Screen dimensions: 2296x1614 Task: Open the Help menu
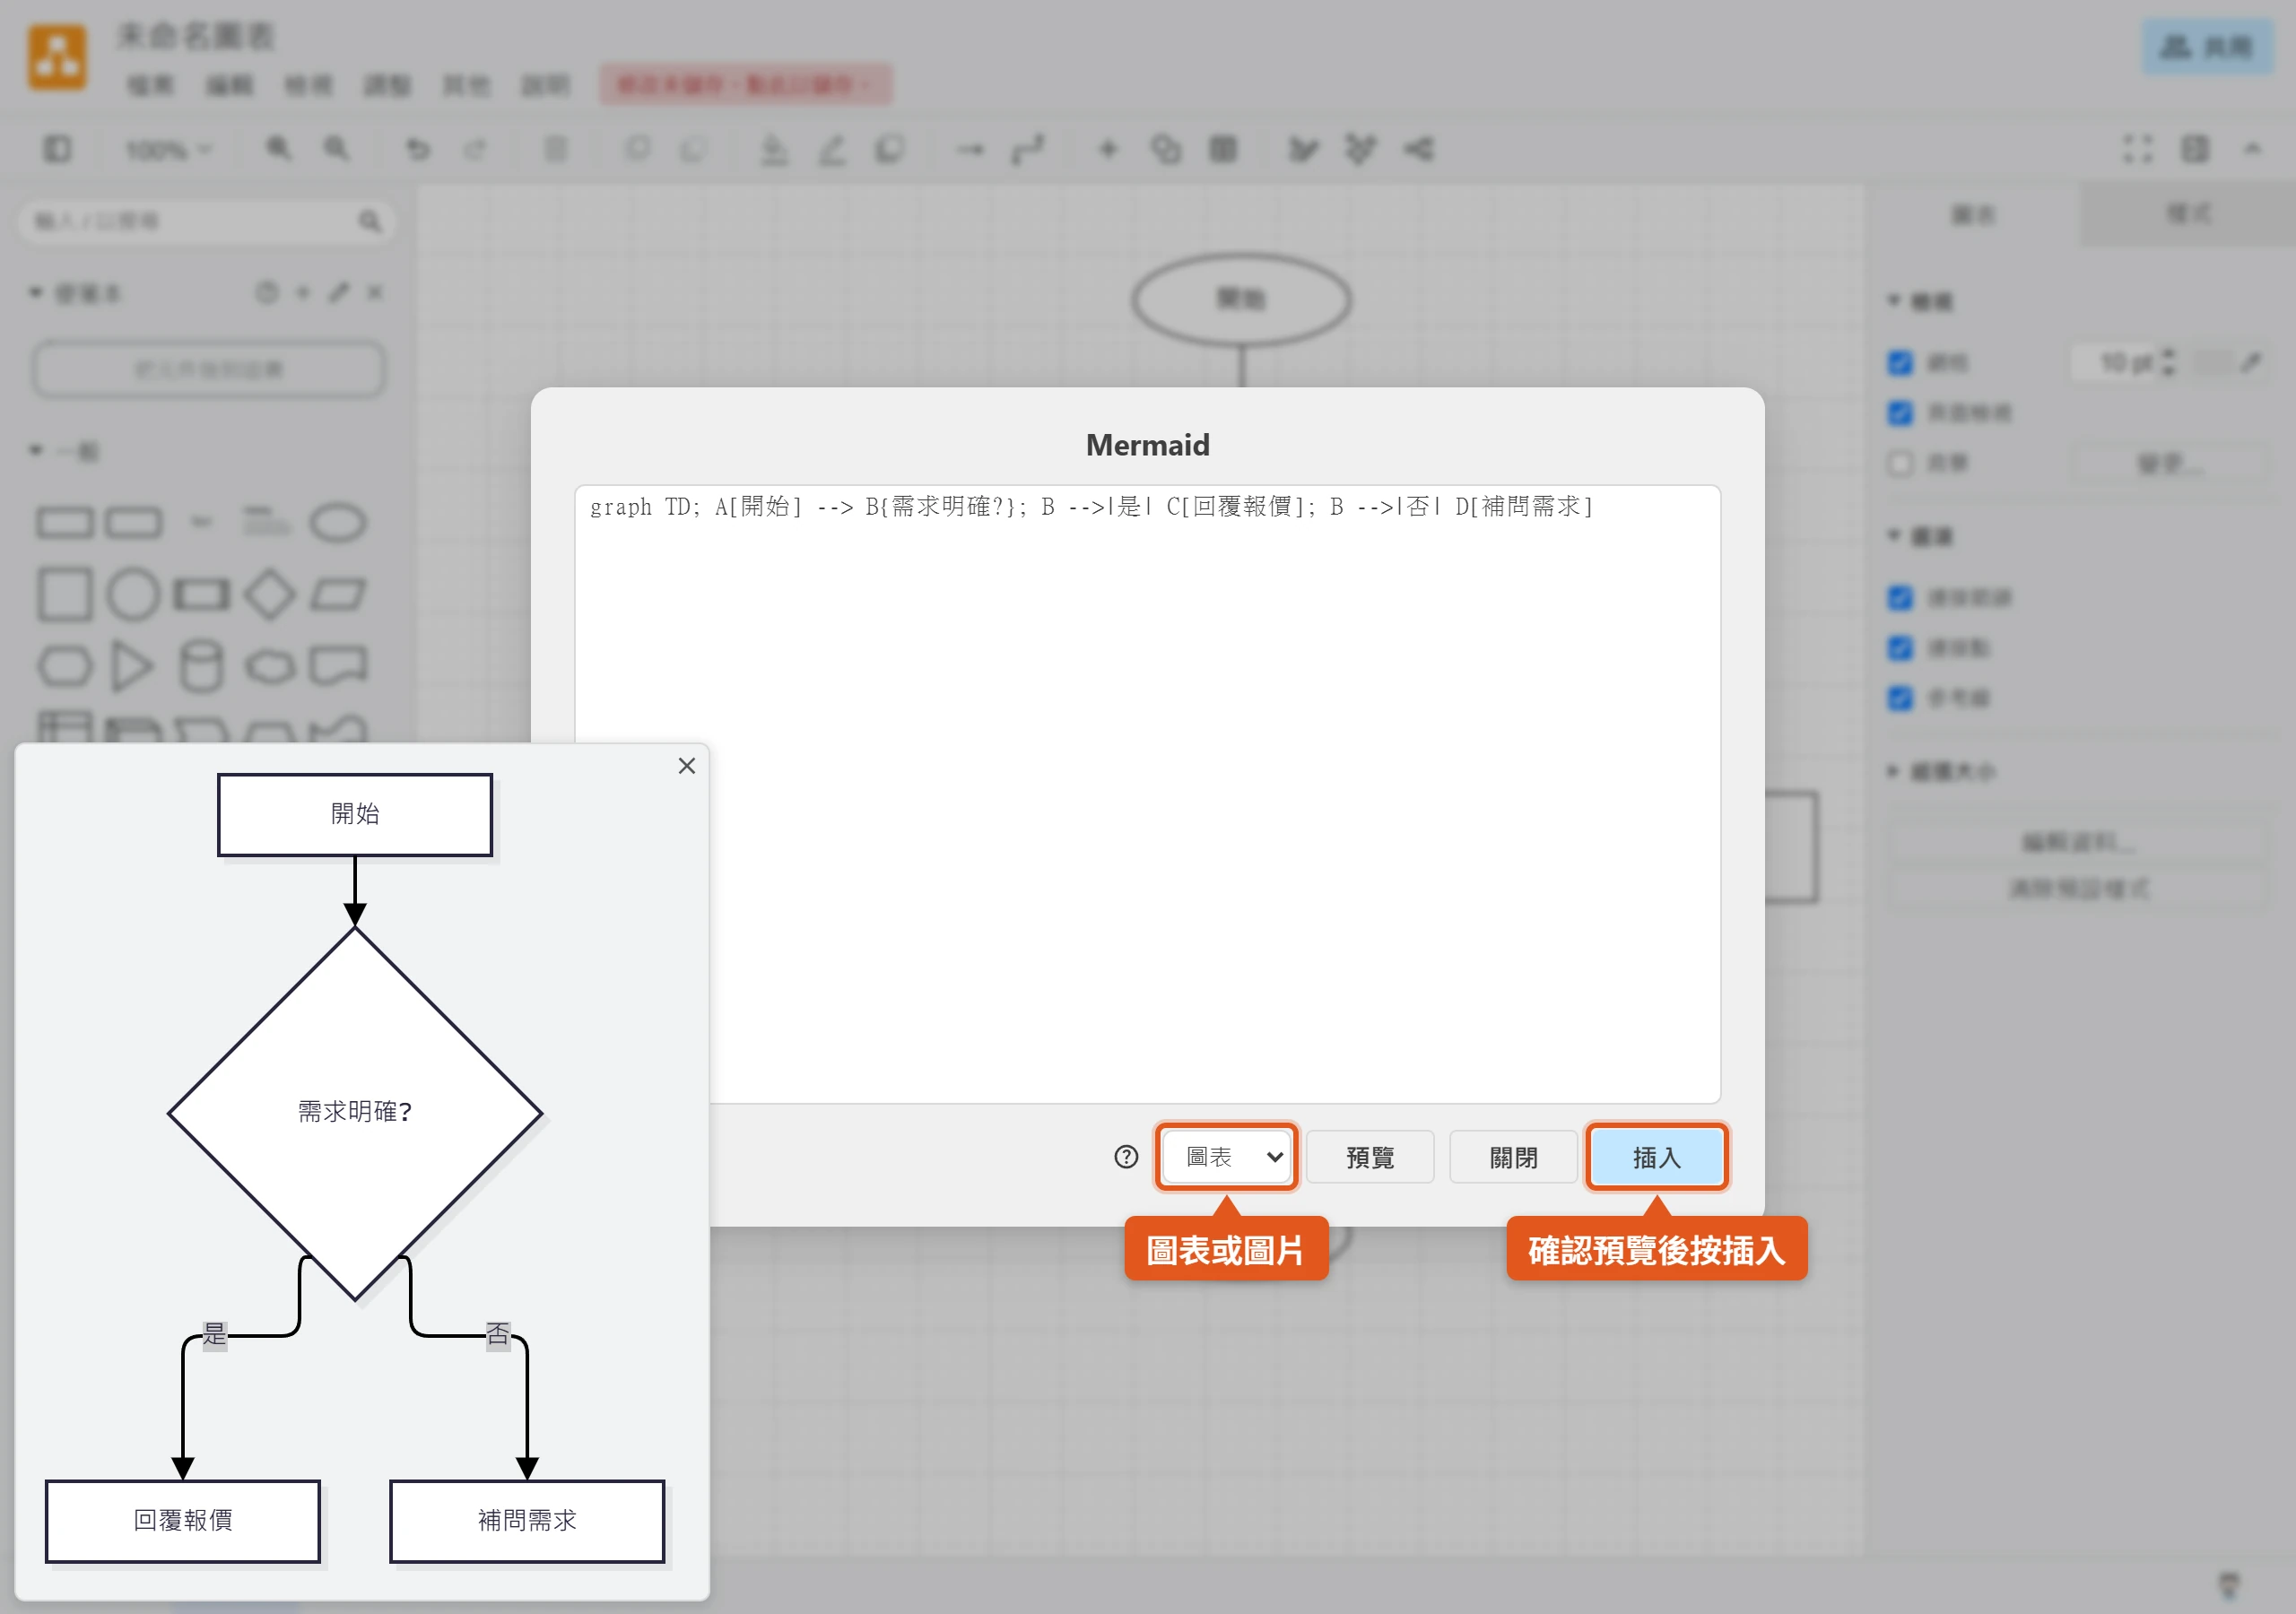(x=545, y=85)
